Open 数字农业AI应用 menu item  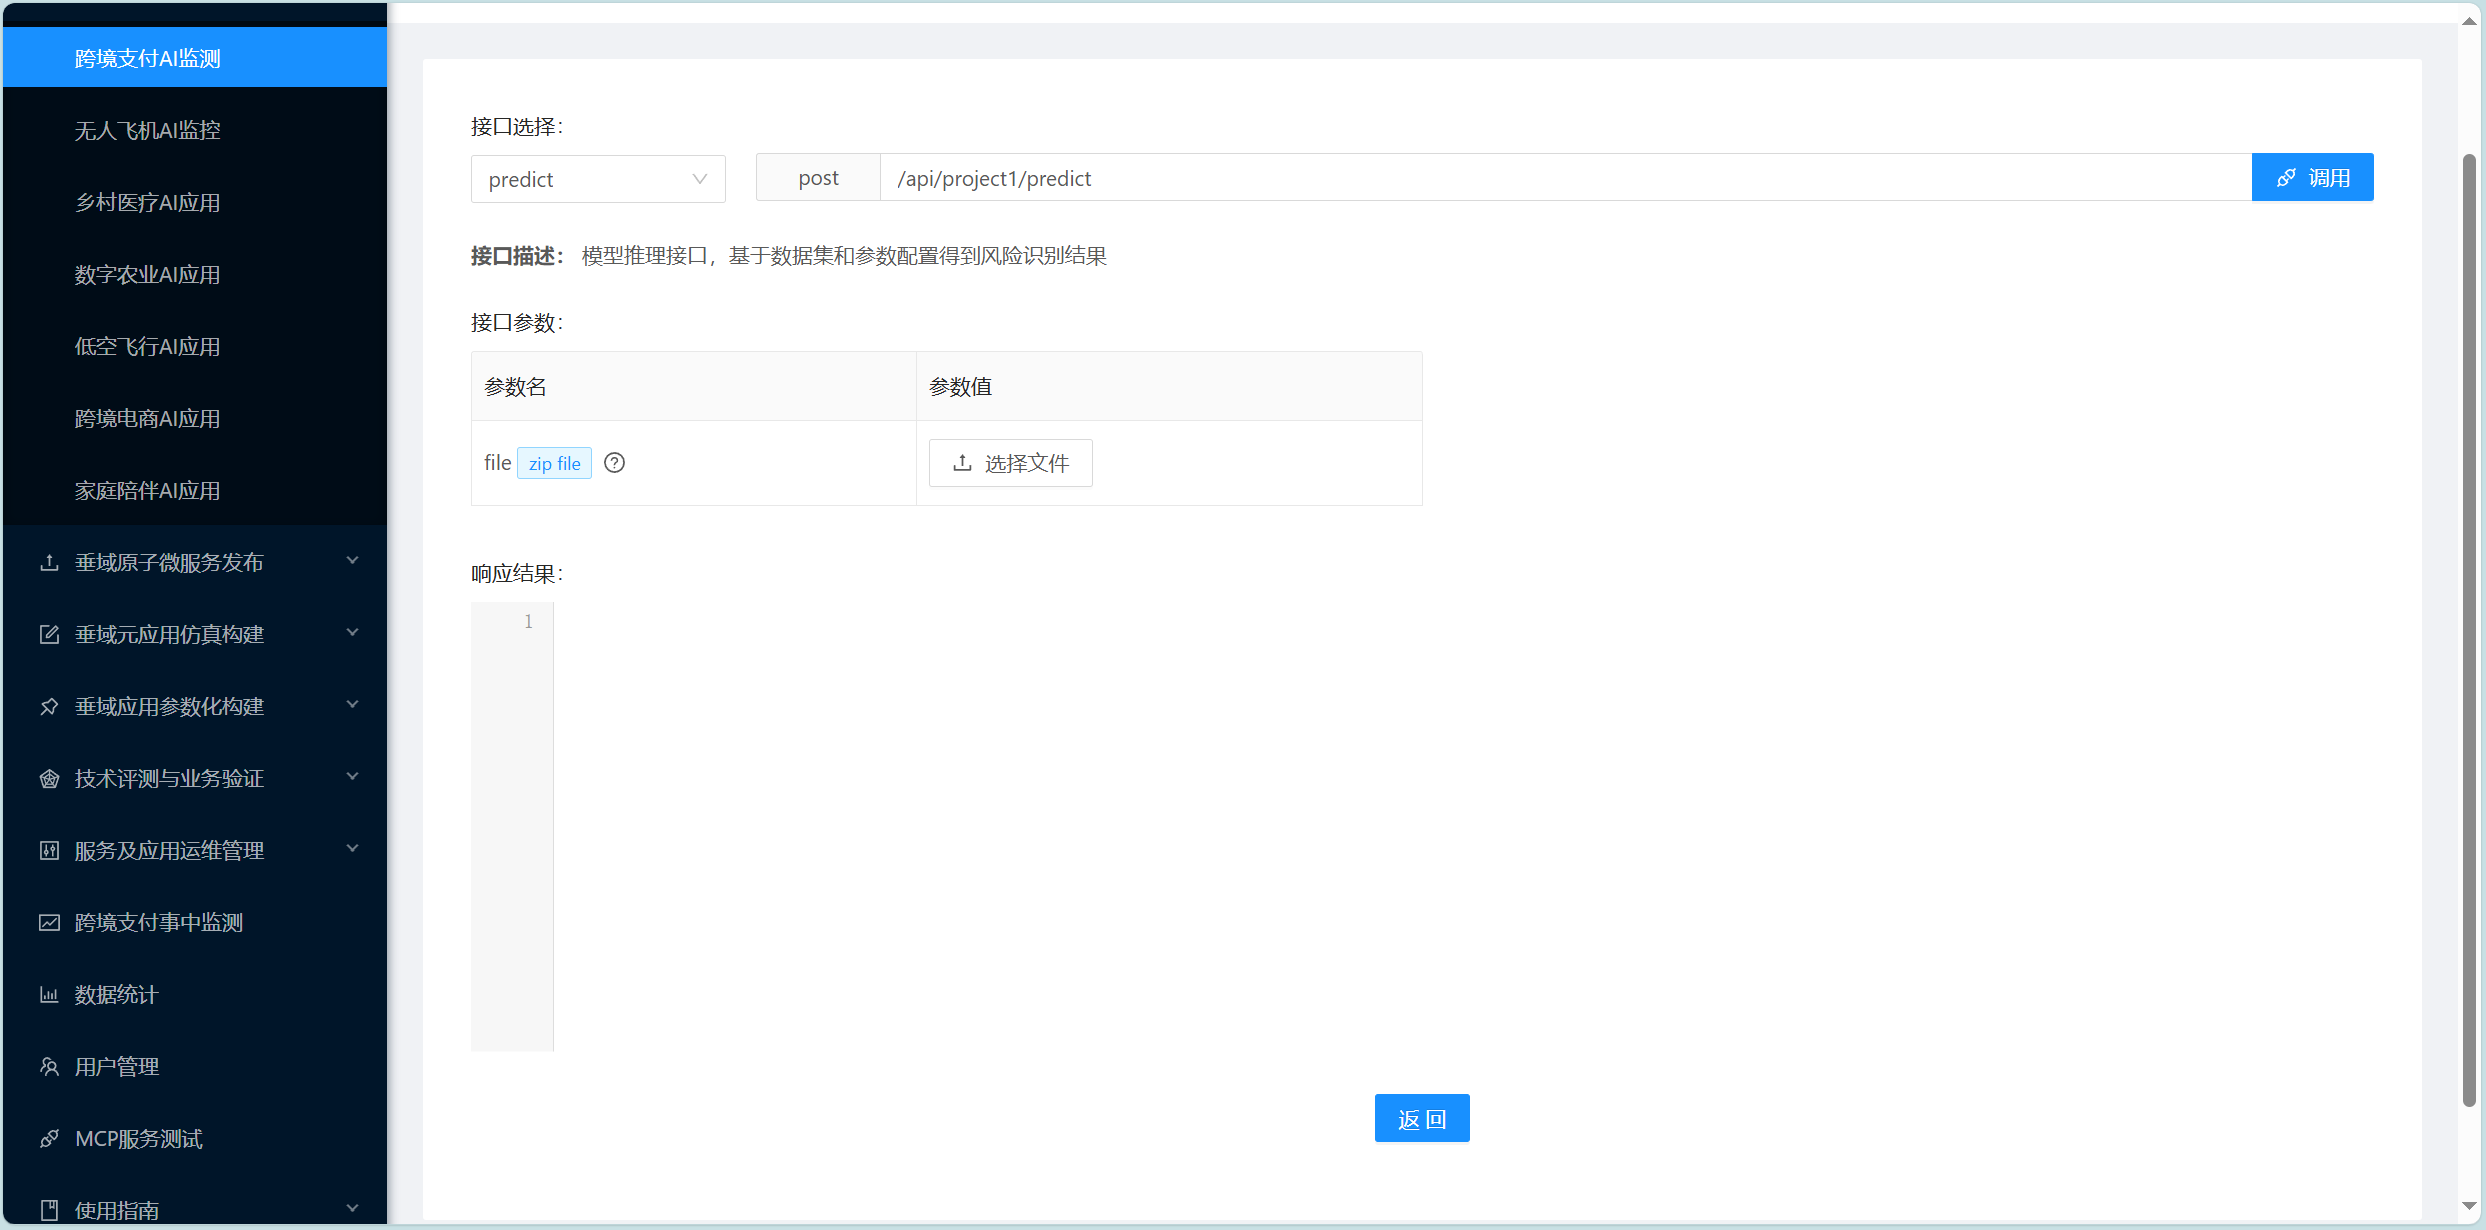coord(195,274)
